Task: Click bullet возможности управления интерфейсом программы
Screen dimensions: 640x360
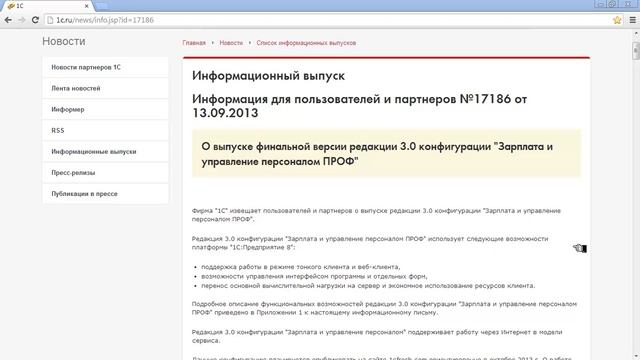Action: coord(314,276)
